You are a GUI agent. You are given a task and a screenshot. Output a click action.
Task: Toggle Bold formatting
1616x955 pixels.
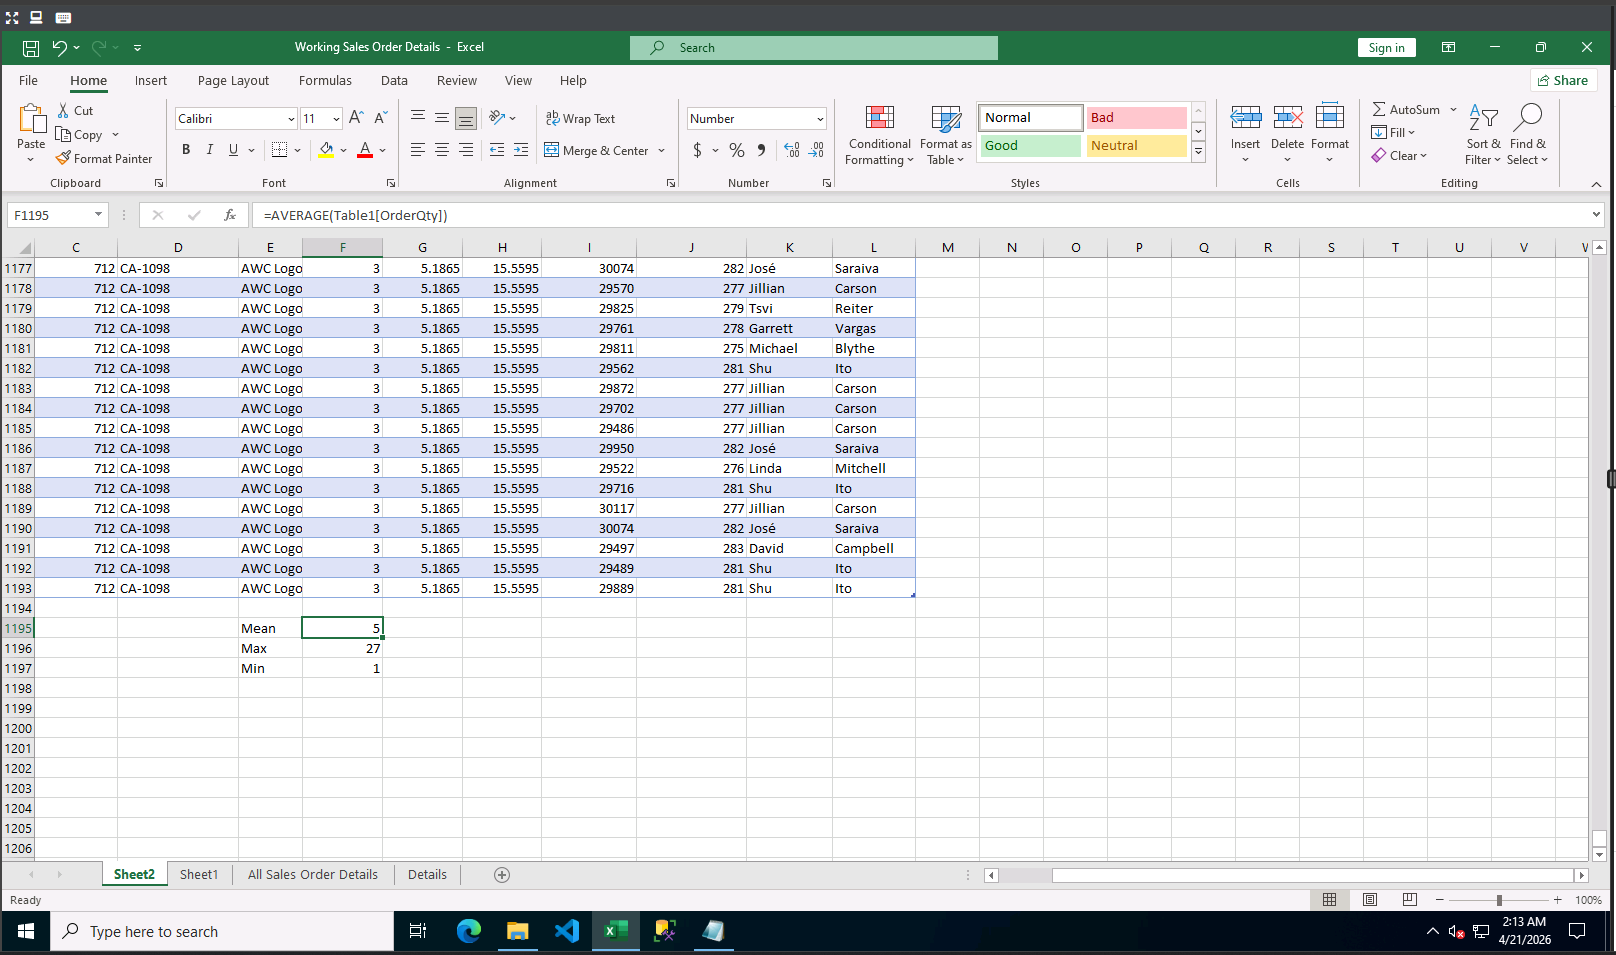(186, 150)
